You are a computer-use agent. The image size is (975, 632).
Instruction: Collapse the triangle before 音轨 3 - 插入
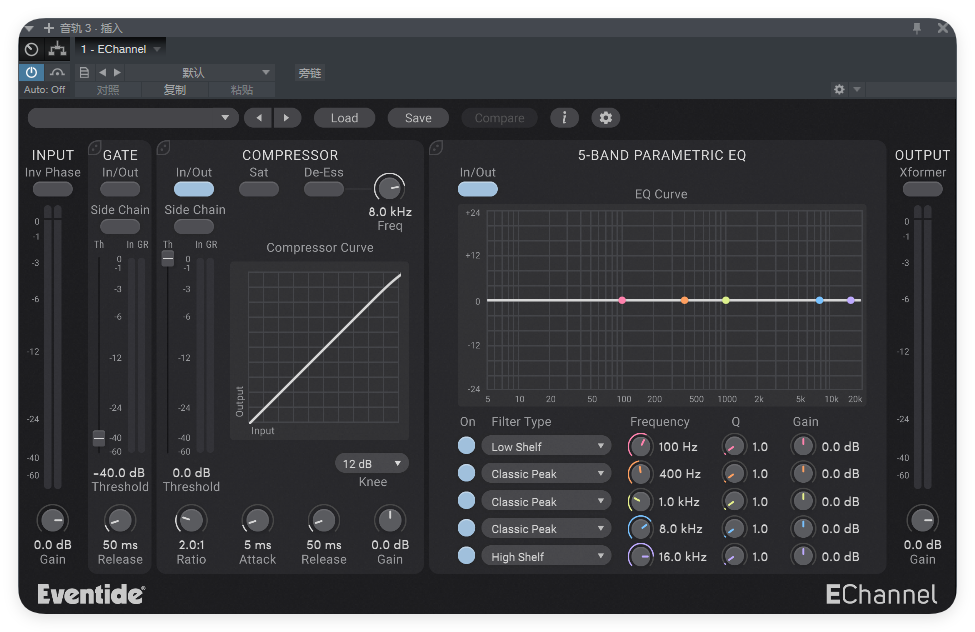click(x=29, y=29)
